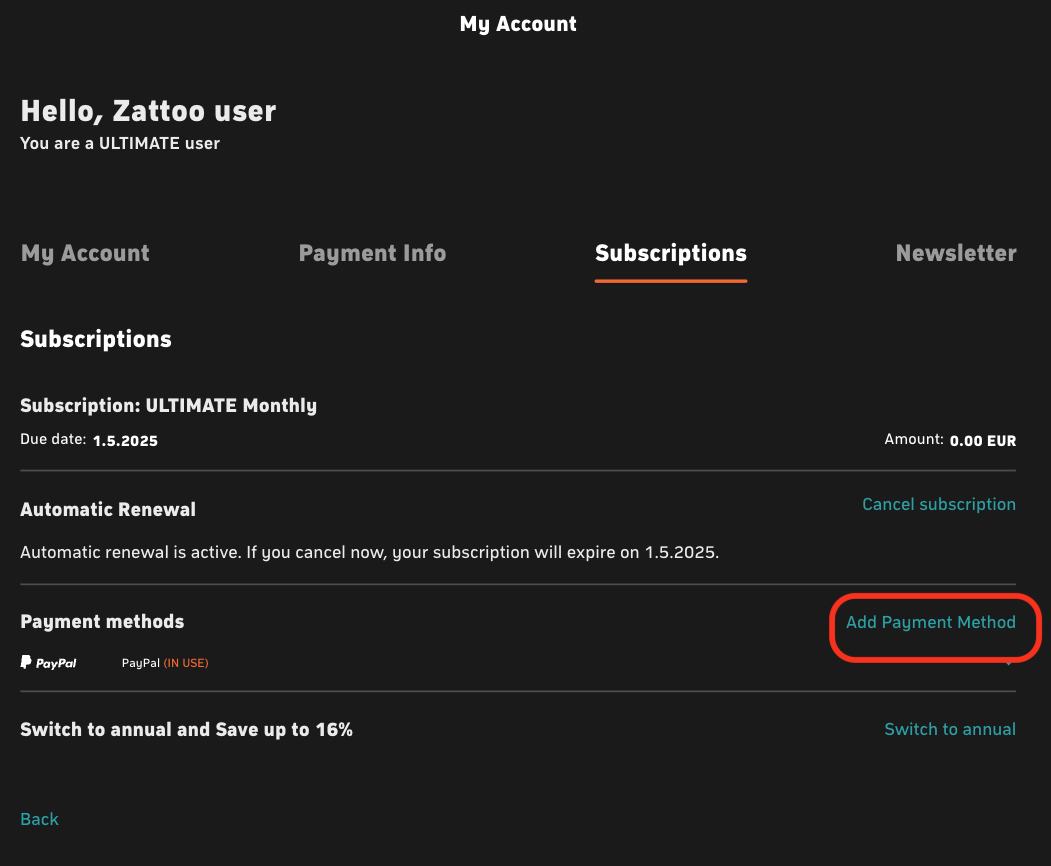
Task: Click Add Payment Method link
Action: (x=930, y=622)
